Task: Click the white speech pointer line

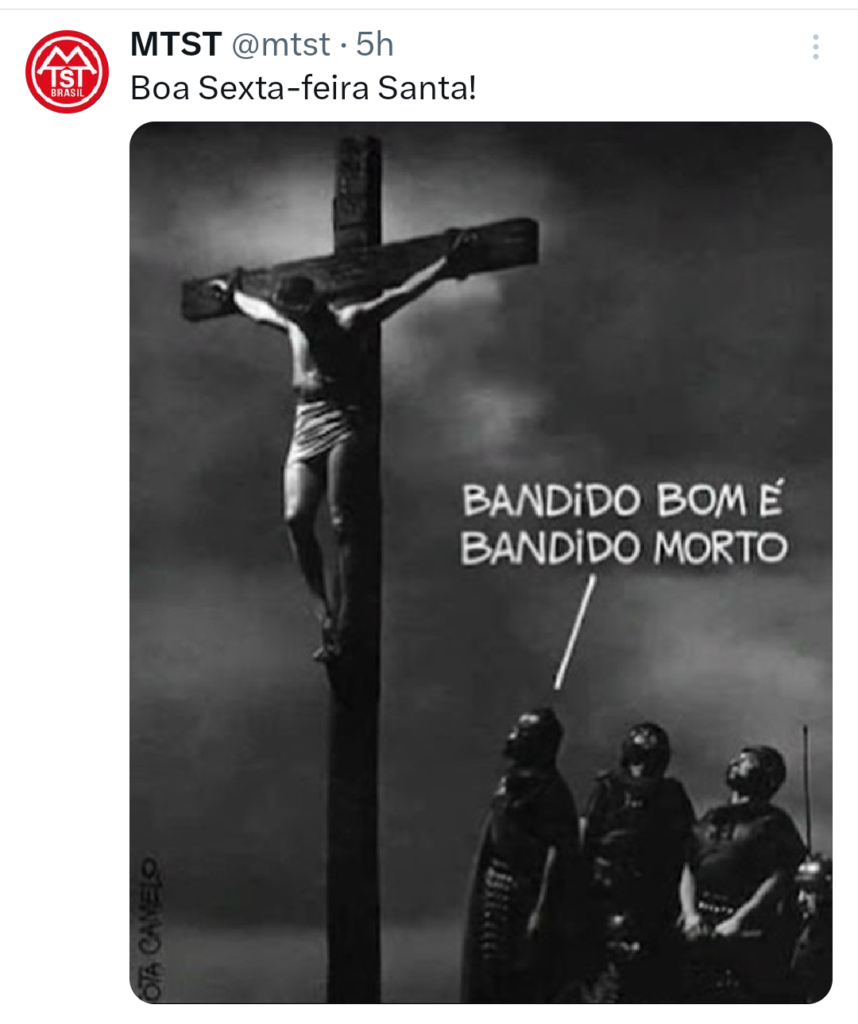Action: tap(575, 632)
